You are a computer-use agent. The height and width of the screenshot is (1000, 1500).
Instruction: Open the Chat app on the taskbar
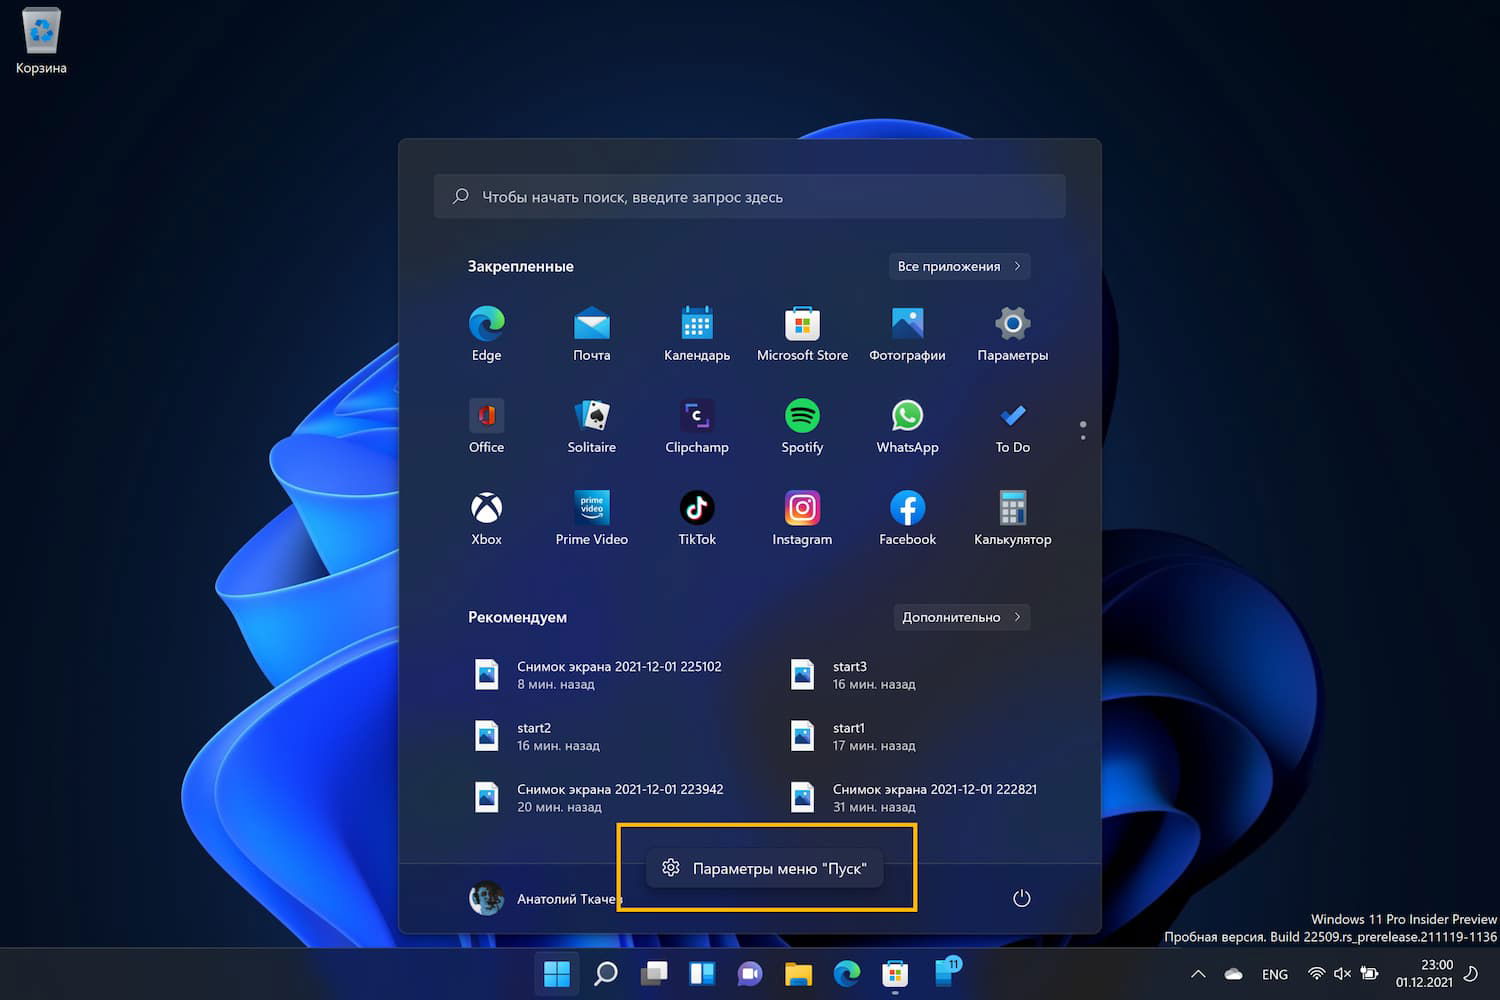point(750,973)
